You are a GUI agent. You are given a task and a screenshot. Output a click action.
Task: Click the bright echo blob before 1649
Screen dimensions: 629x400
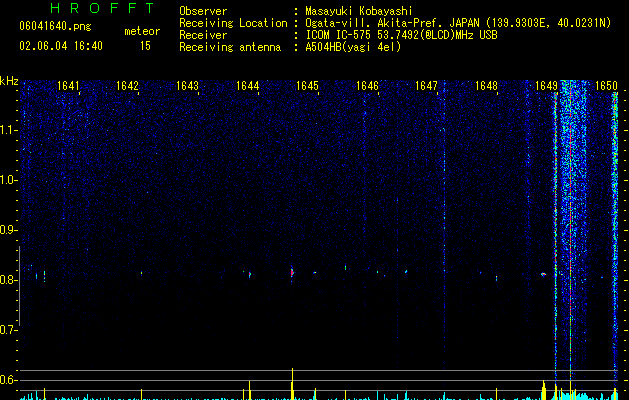pos(544,274)
